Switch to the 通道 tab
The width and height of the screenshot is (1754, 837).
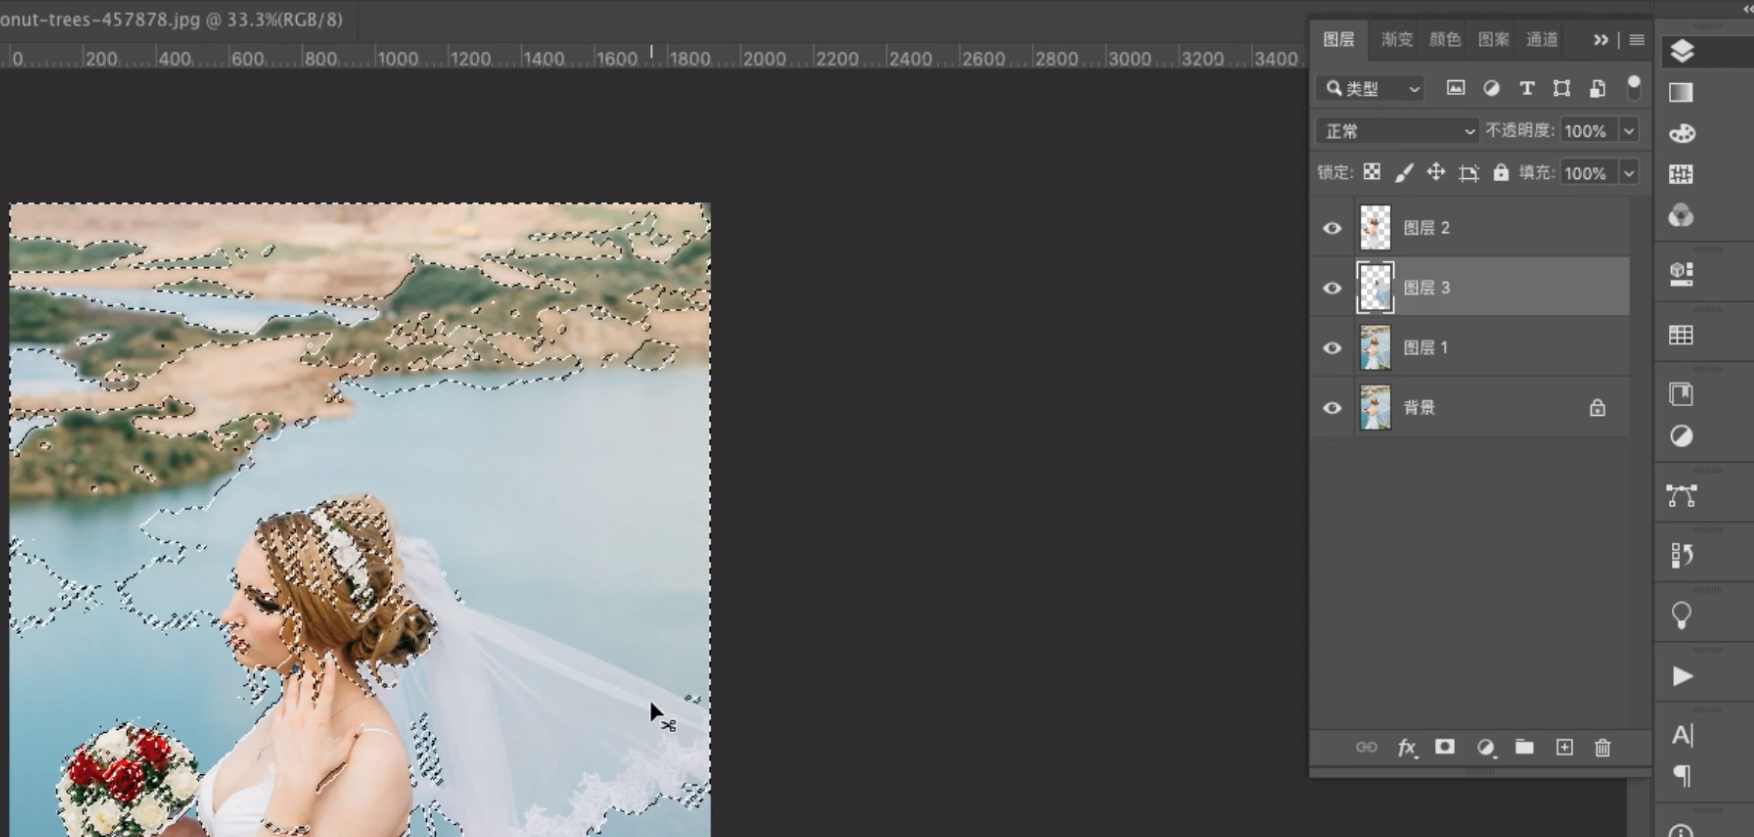point(1542,39)
